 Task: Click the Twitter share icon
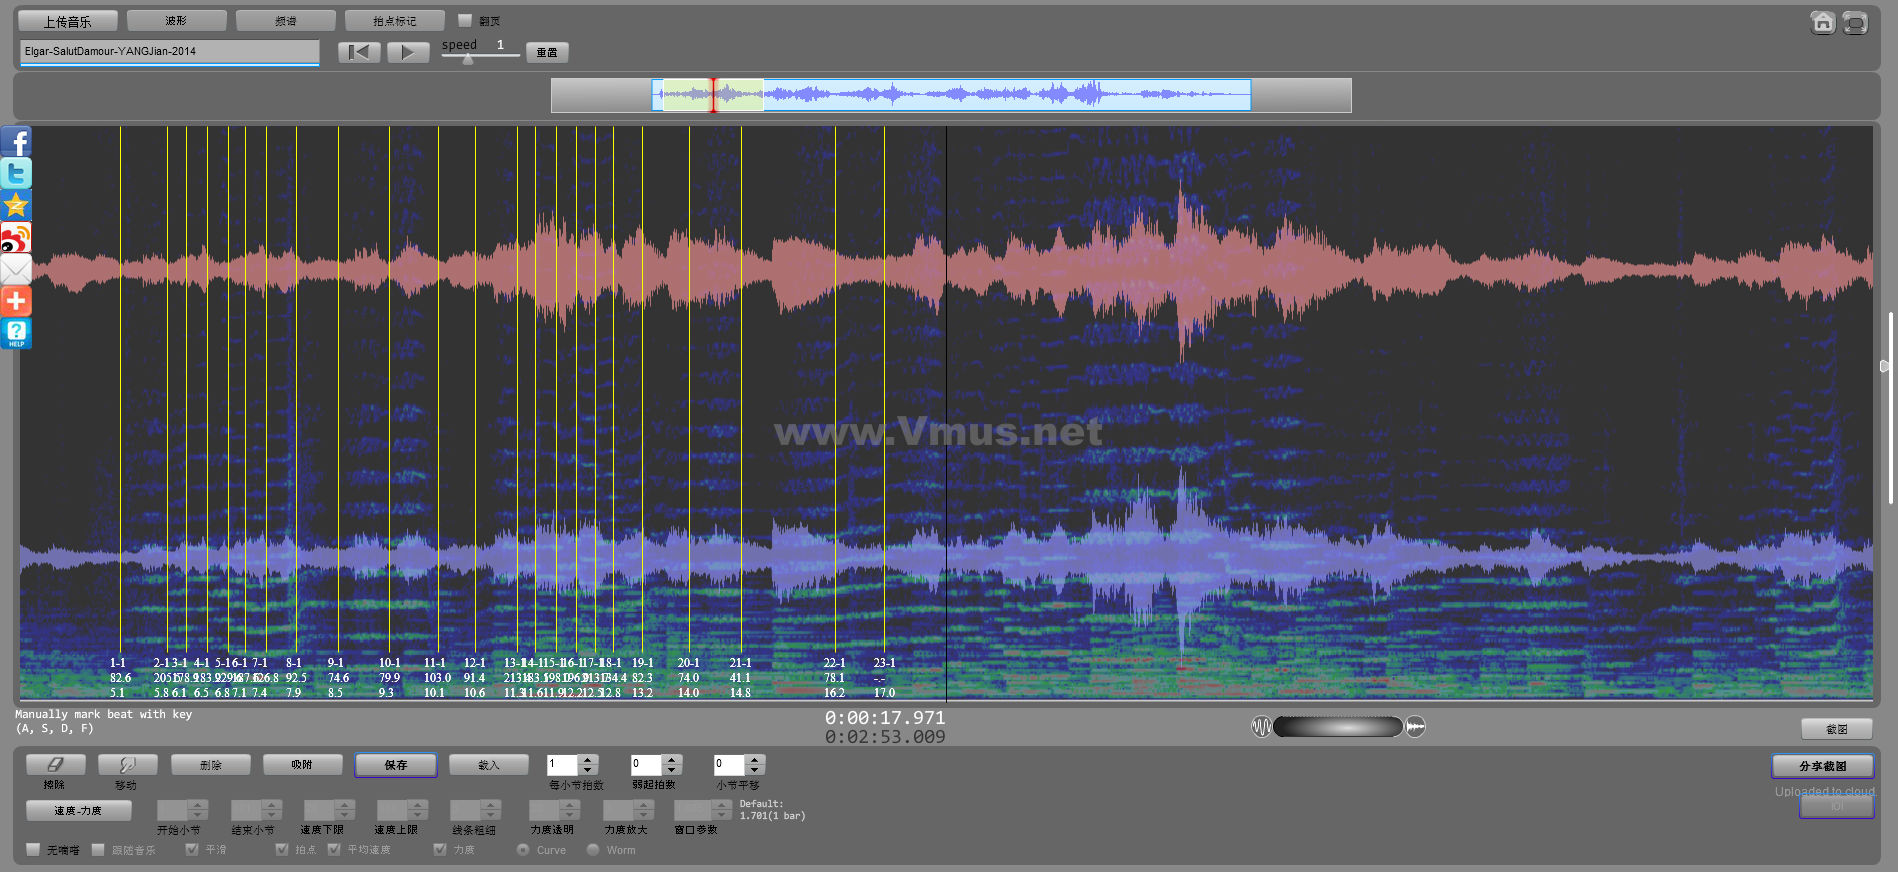coord(16,174)
